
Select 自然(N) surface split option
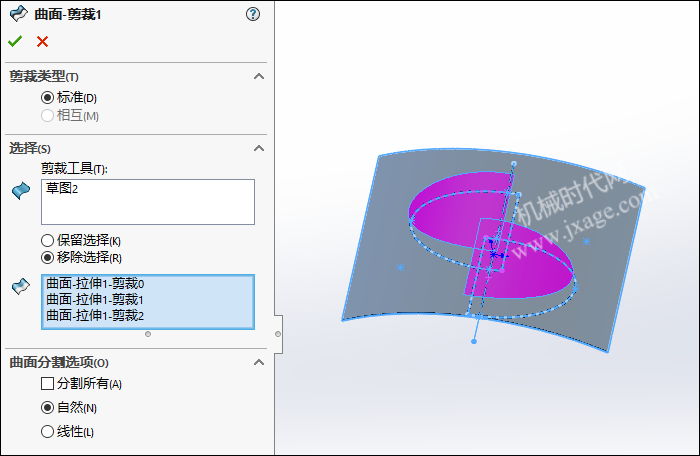coord(47,407)
